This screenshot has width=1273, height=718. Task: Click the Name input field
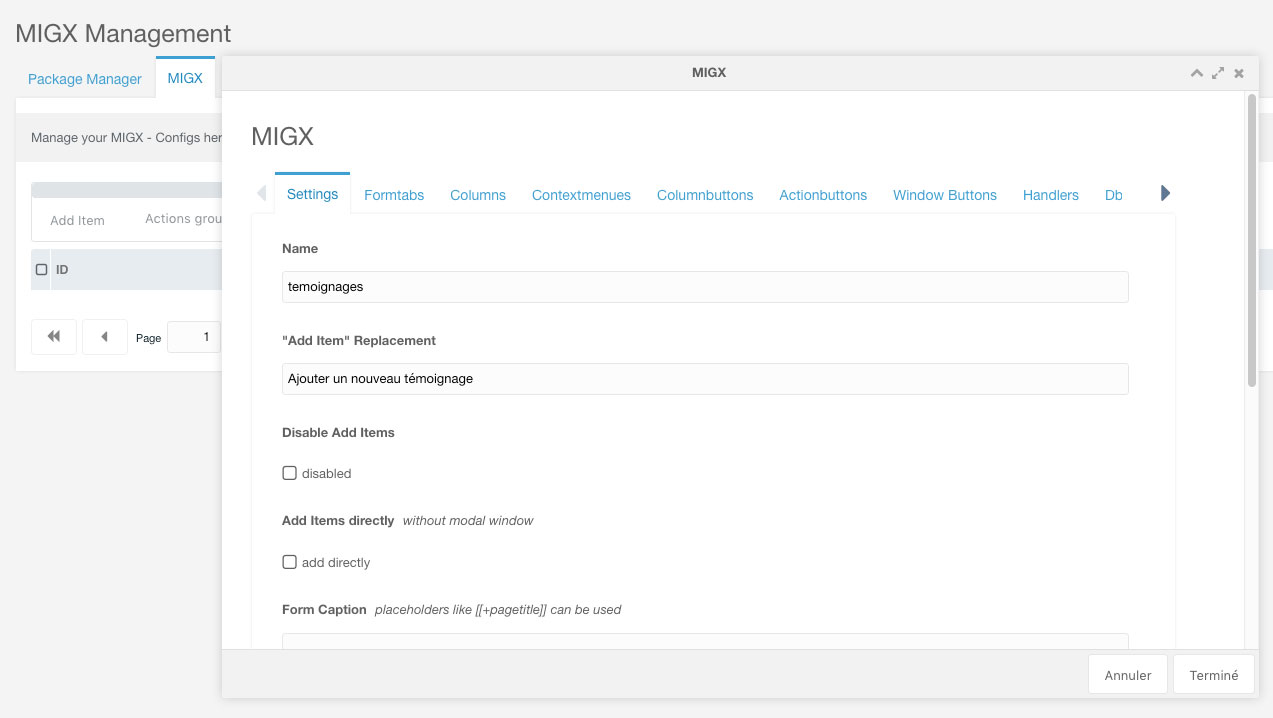click(705, 286)
